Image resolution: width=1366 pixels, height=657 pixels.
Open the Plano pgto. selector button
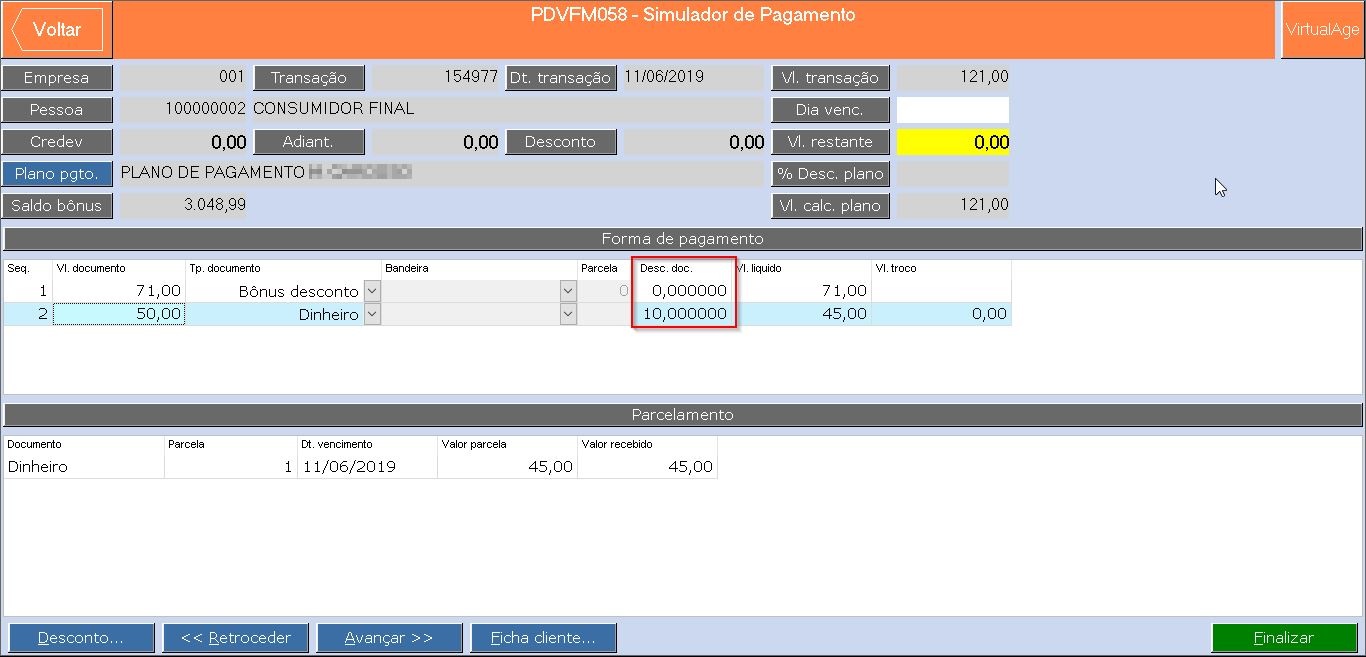point(57,174)
